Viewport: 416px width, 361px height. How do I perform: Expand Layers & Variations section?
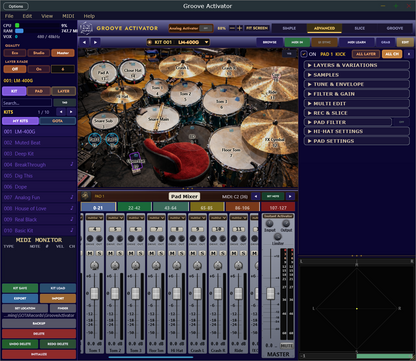357,65
